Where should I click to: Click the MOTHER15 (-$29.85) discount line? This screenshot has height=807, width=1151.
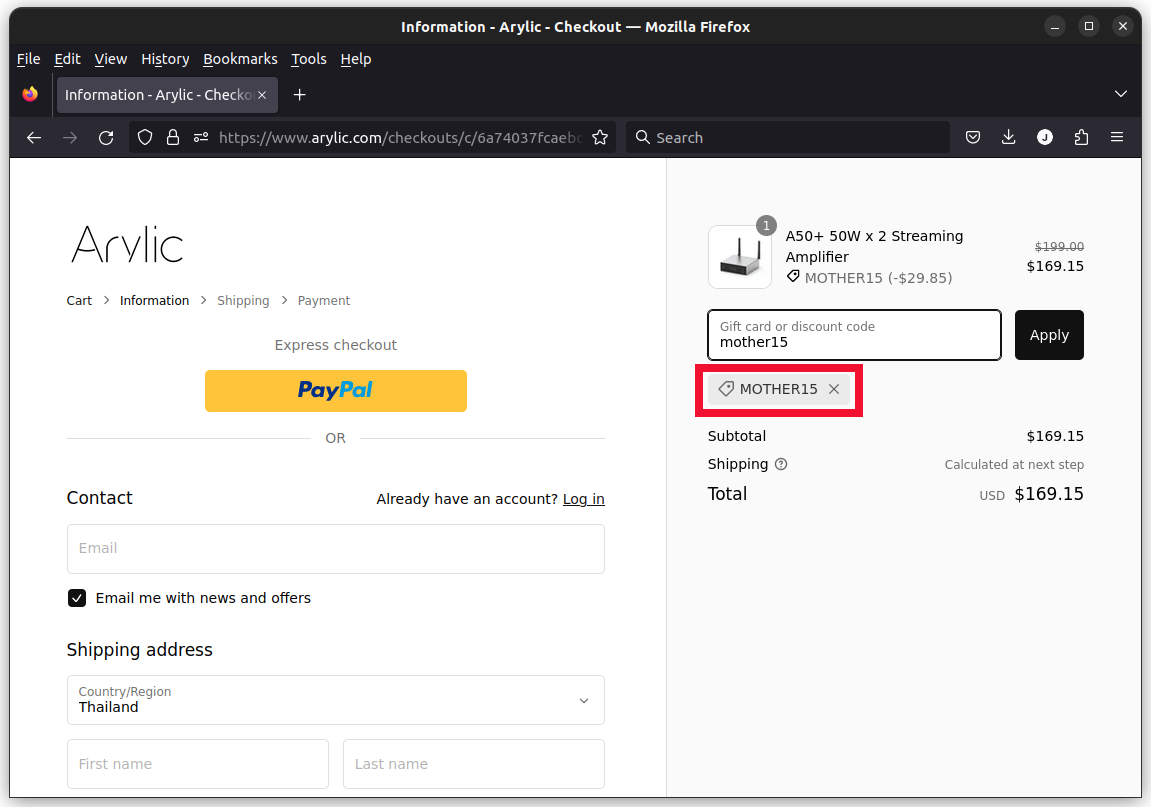point(869,278)
